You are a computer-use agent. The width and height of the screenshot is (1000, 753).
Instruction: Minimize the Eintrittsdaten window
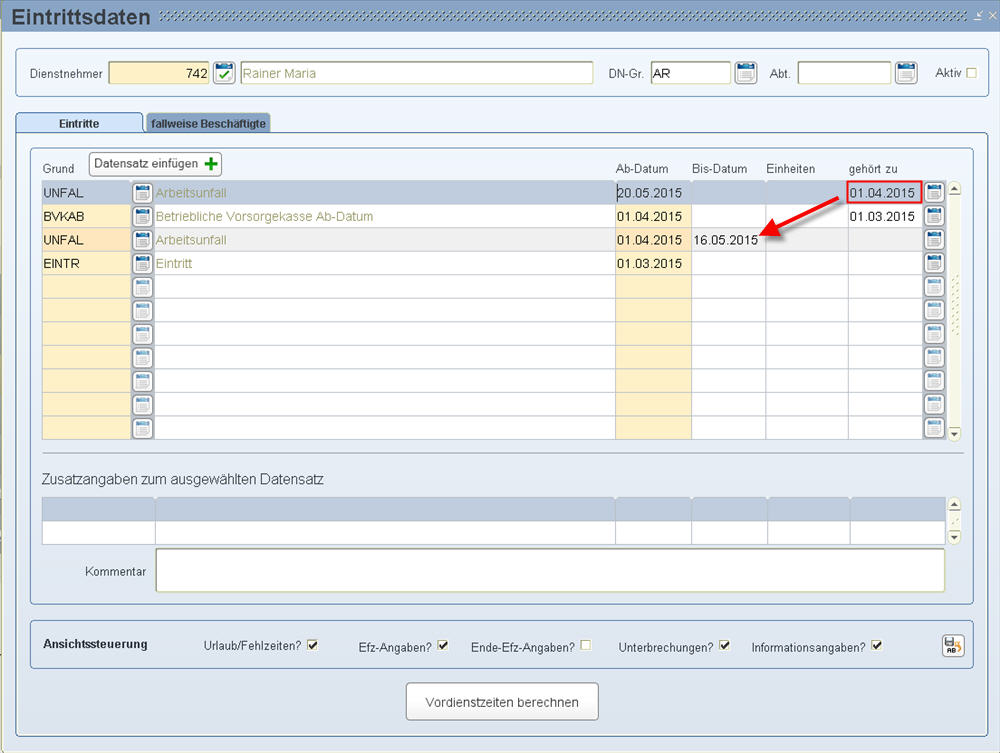(978, 16)
